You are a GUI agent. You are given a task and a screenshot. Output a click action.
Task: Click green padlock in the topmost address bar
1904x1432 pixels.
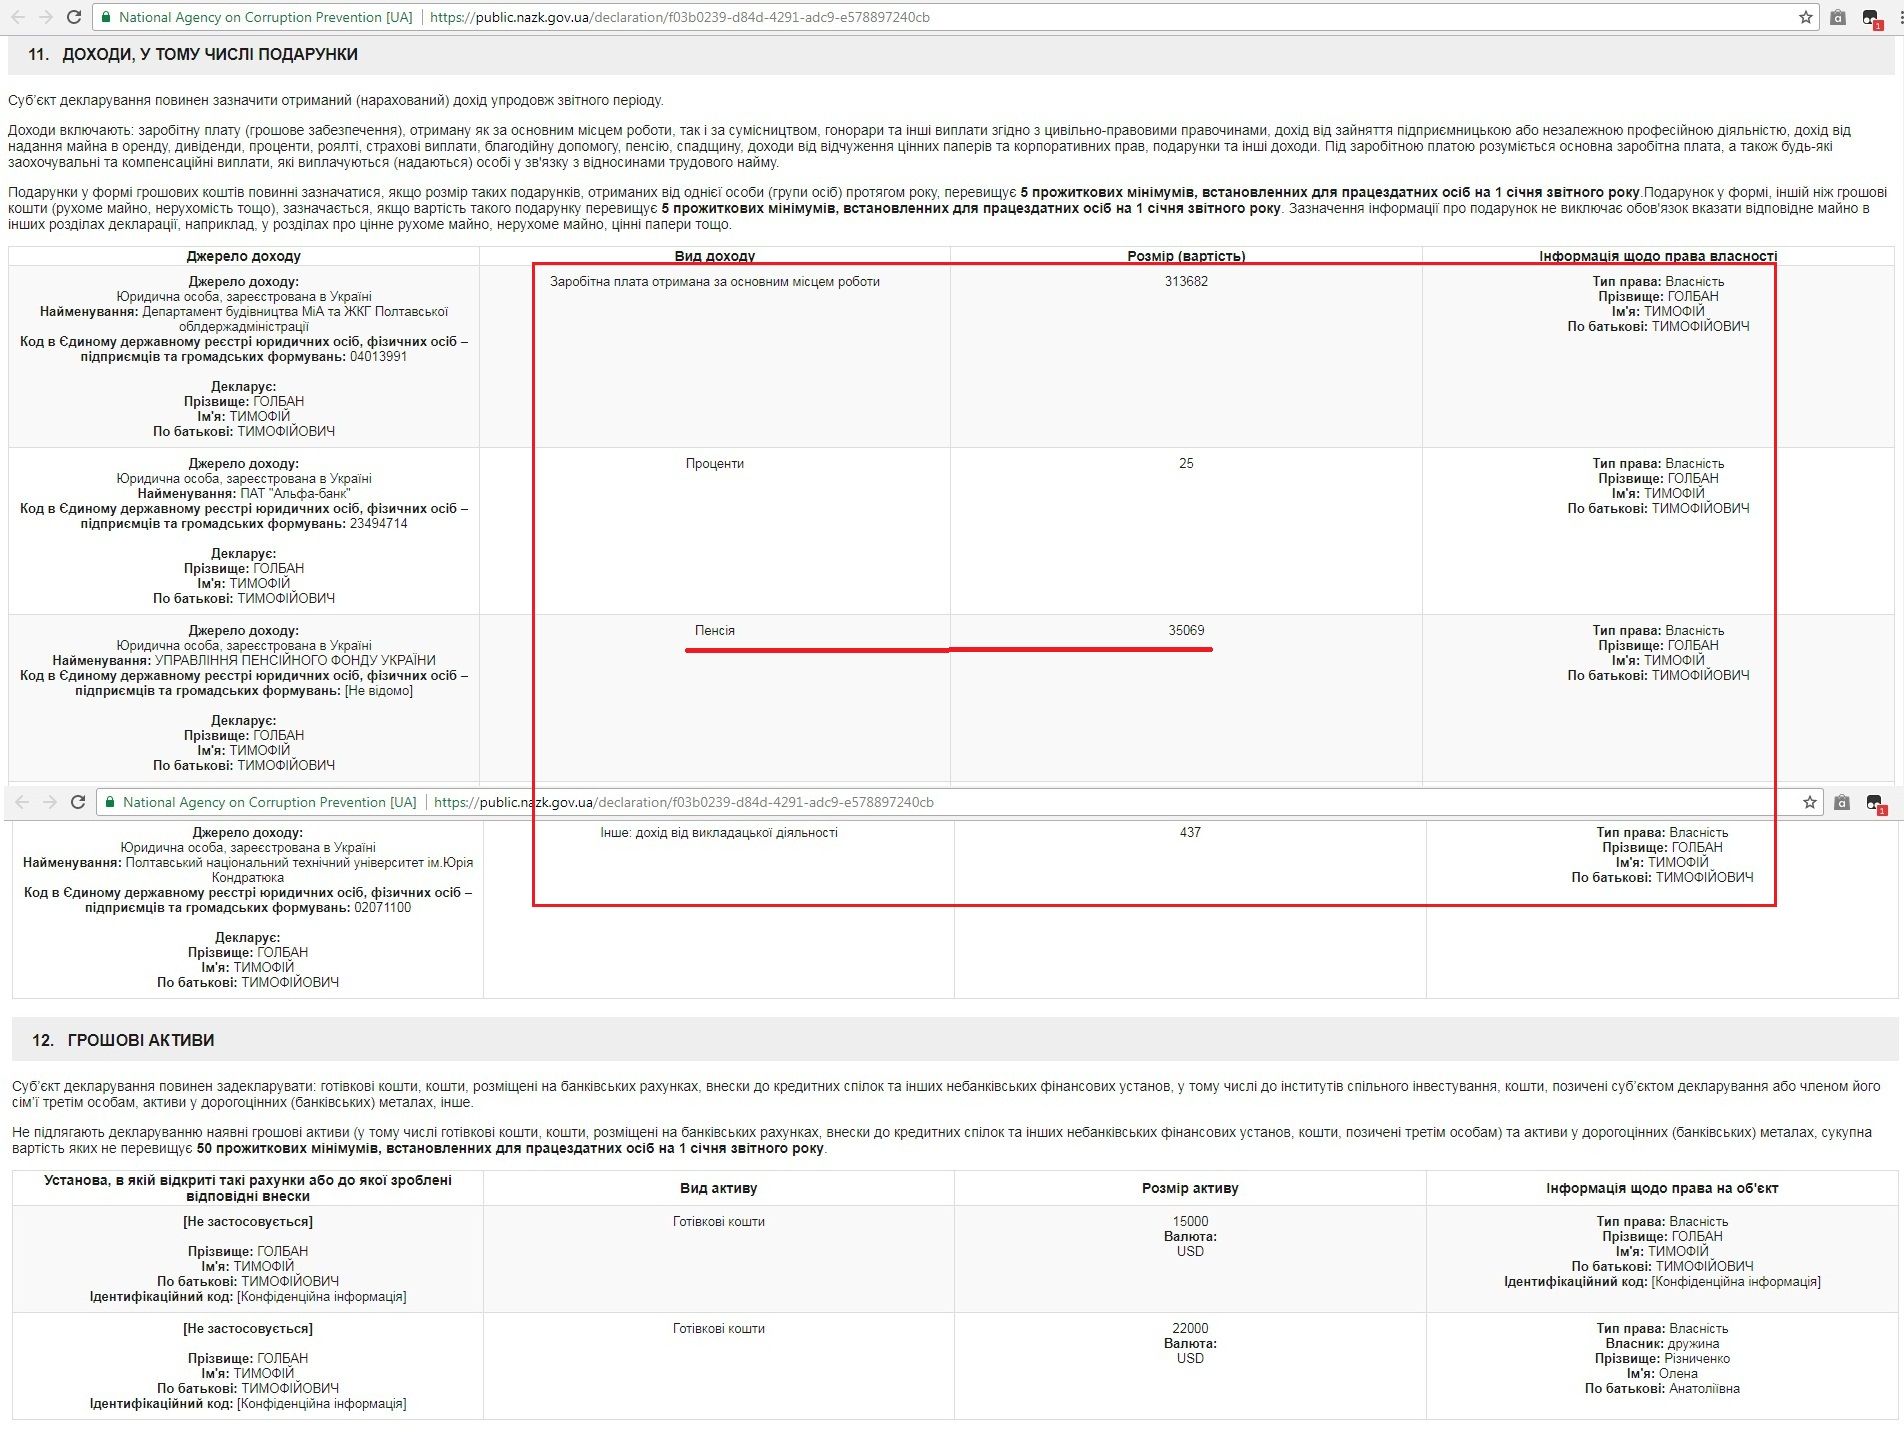point(107,17)
